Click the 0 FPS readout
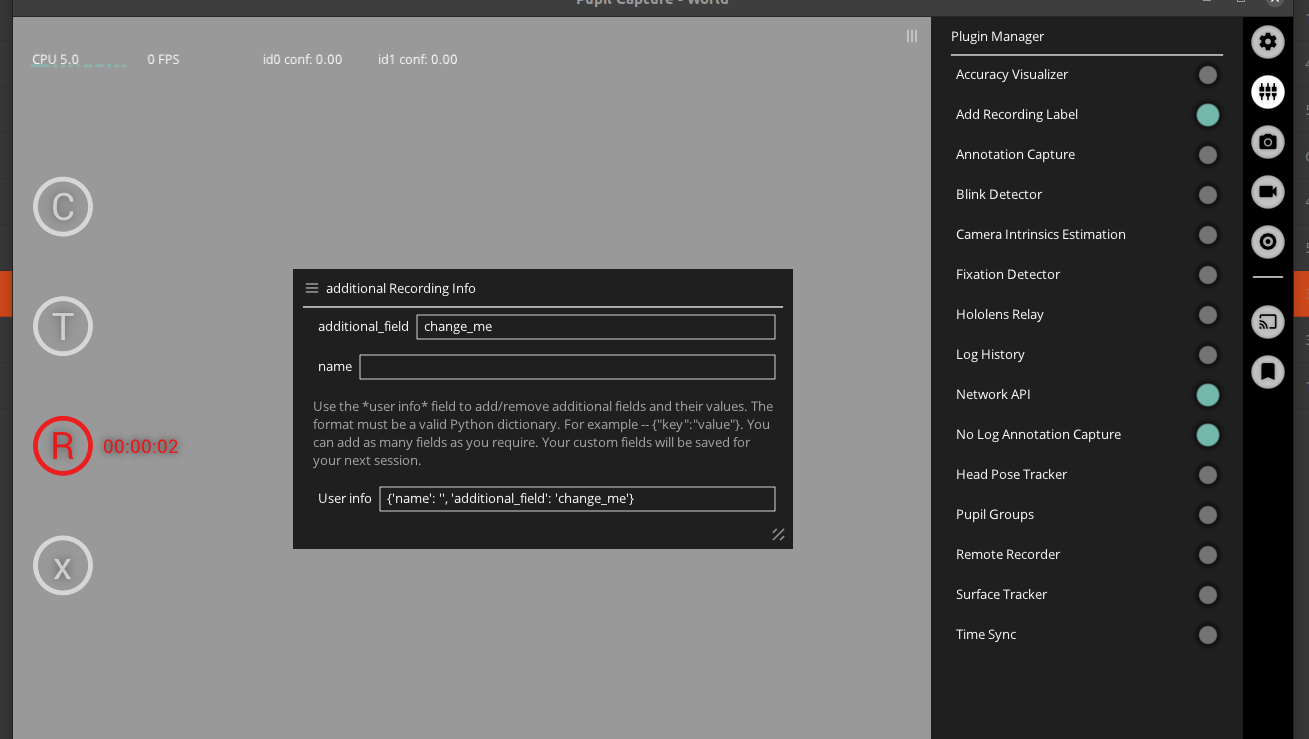 click(x=163, y=60)
